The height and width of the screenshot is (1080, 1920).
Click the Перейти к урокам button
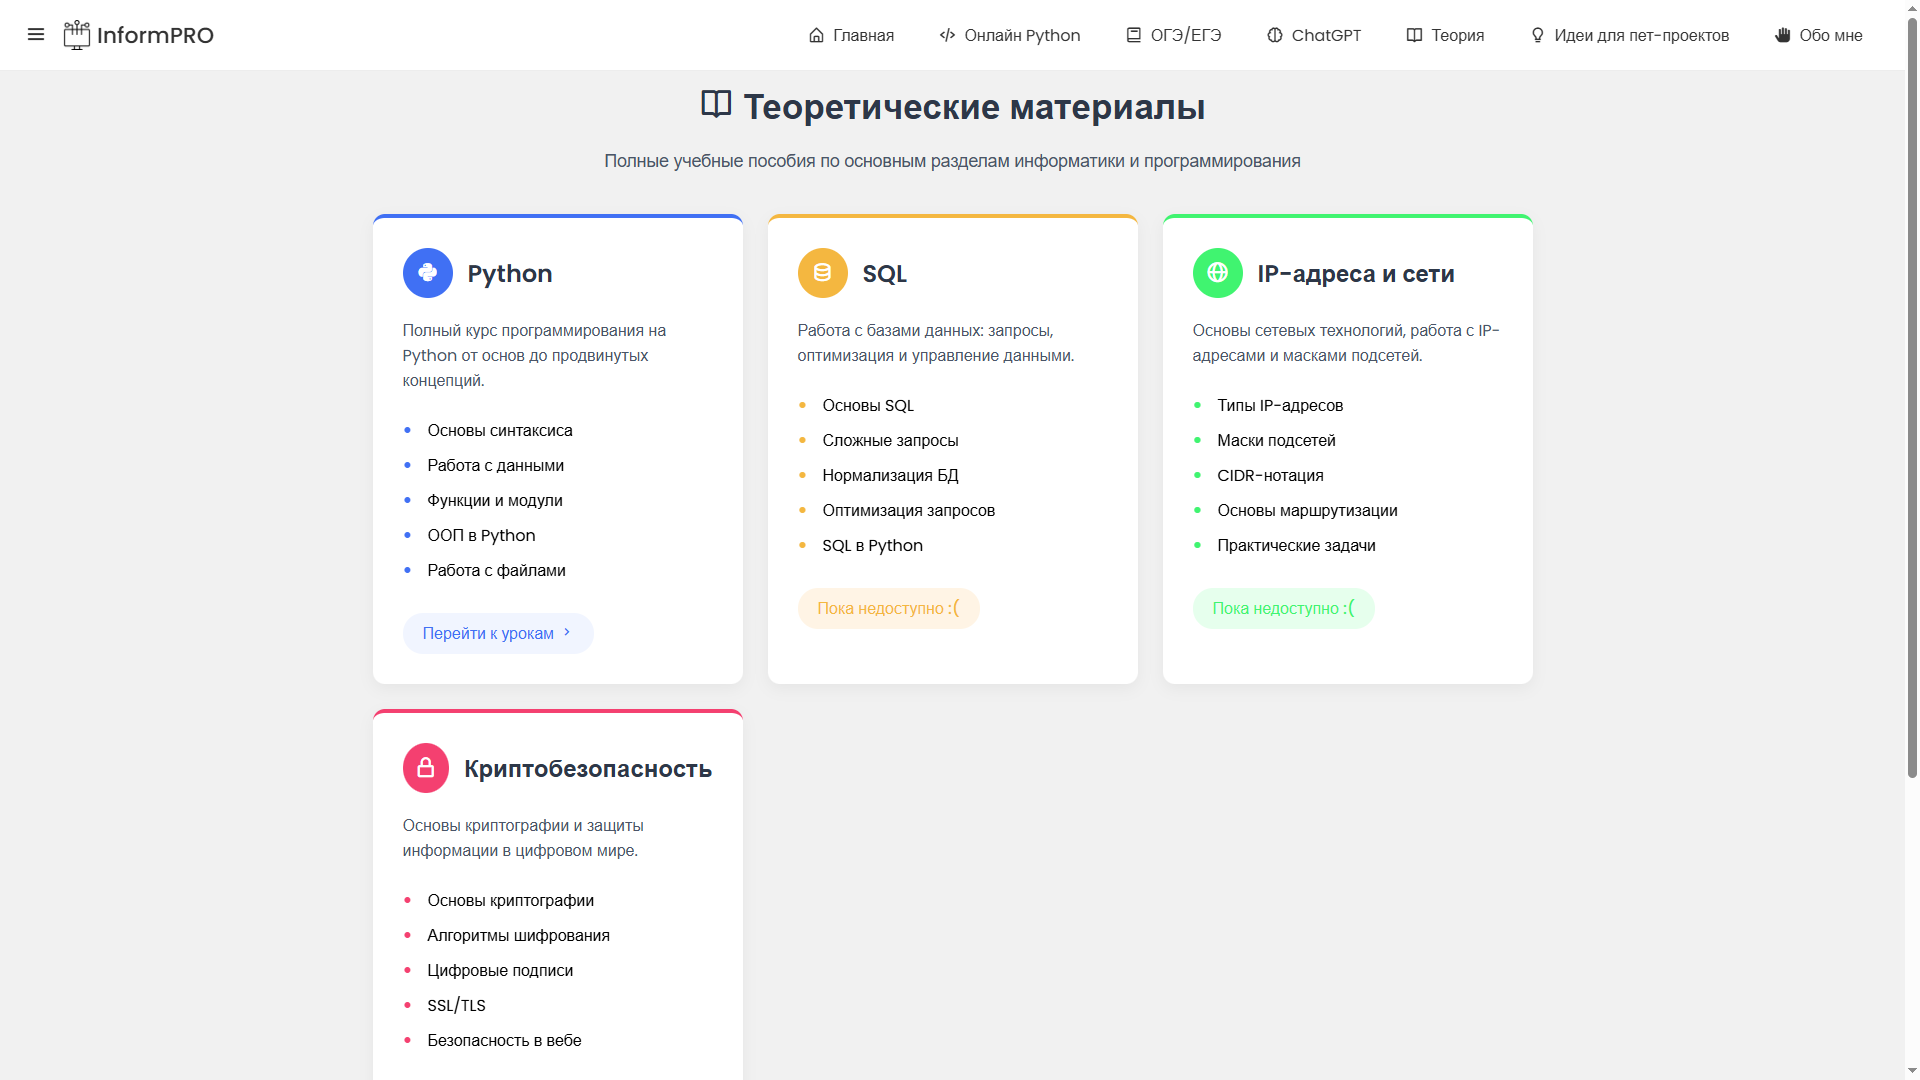point(498,633)
